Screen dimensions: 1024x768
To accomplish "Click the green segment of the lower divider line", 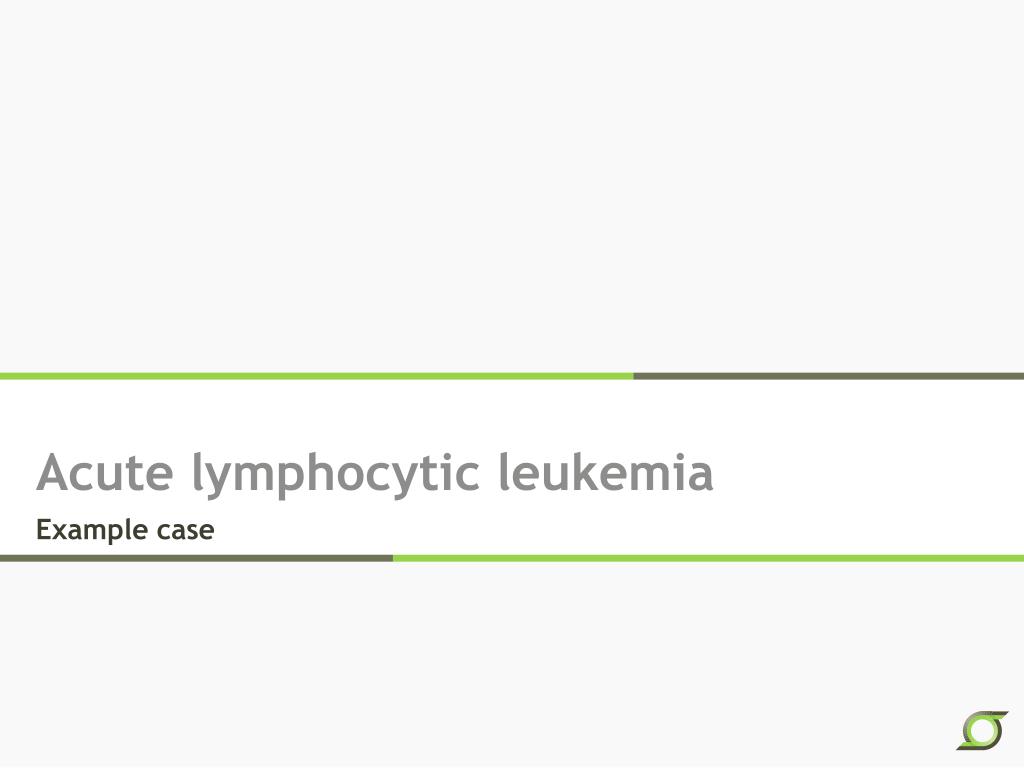I will 709,558.
